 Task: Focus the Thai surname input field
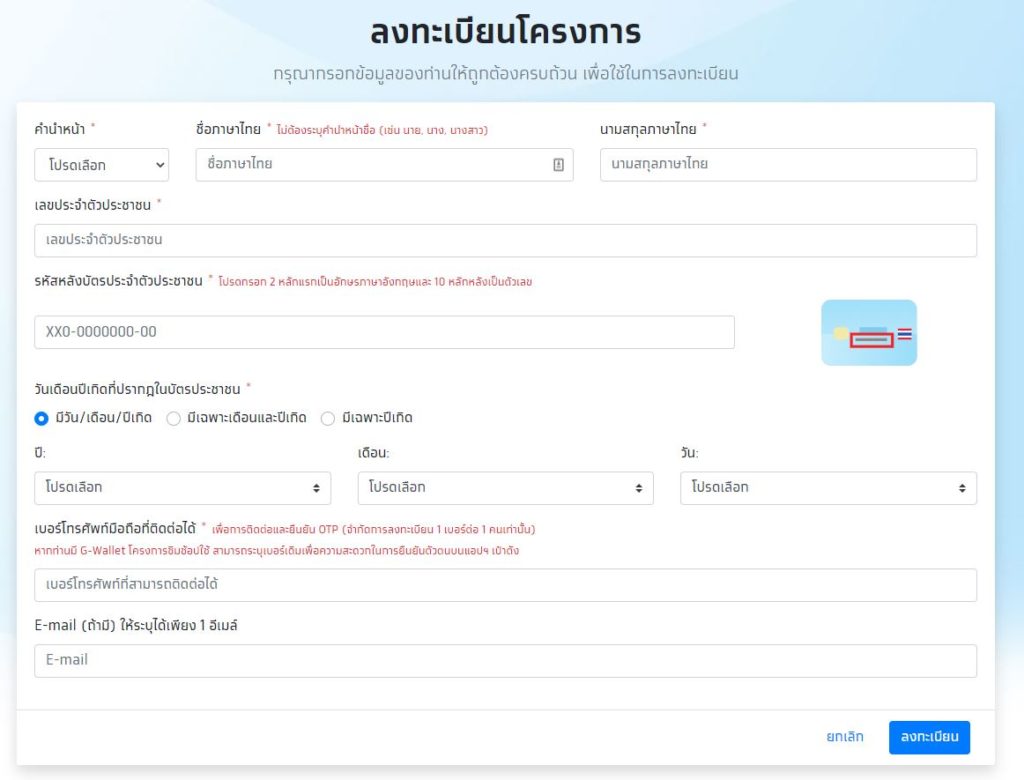point(788,165)
